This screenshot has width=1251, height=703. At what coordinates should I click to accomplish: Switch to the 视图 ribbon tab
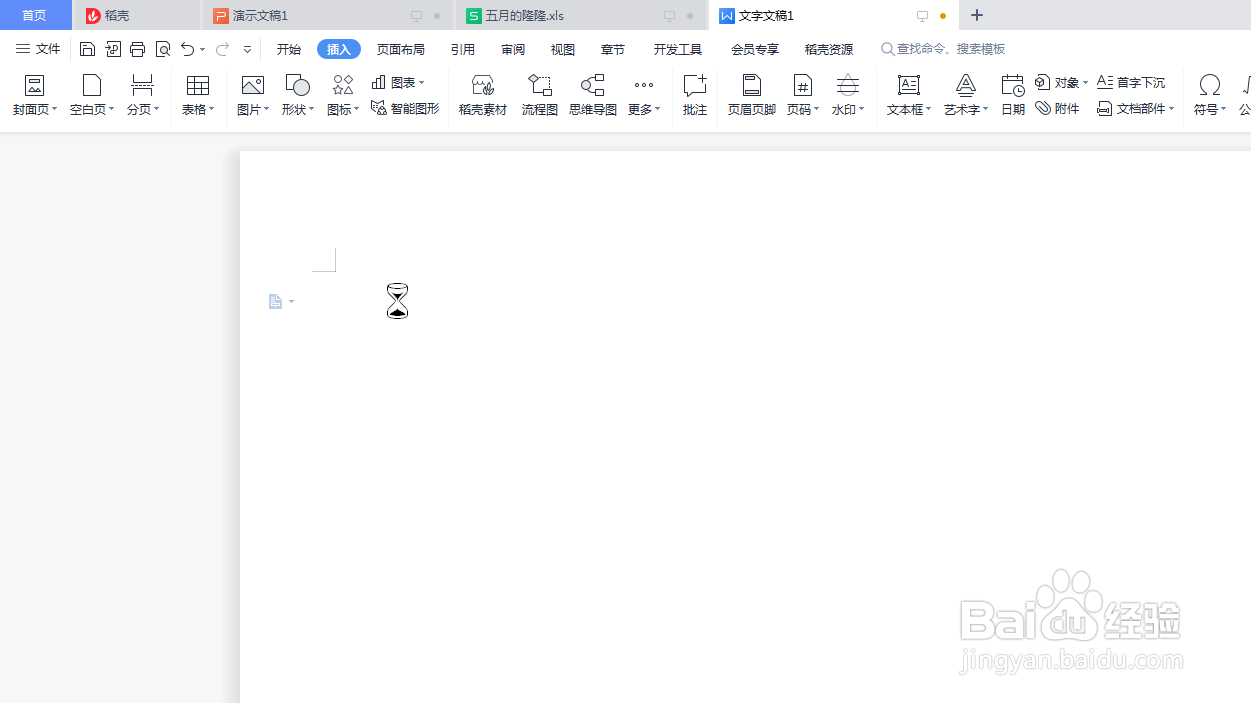point(563,49)
